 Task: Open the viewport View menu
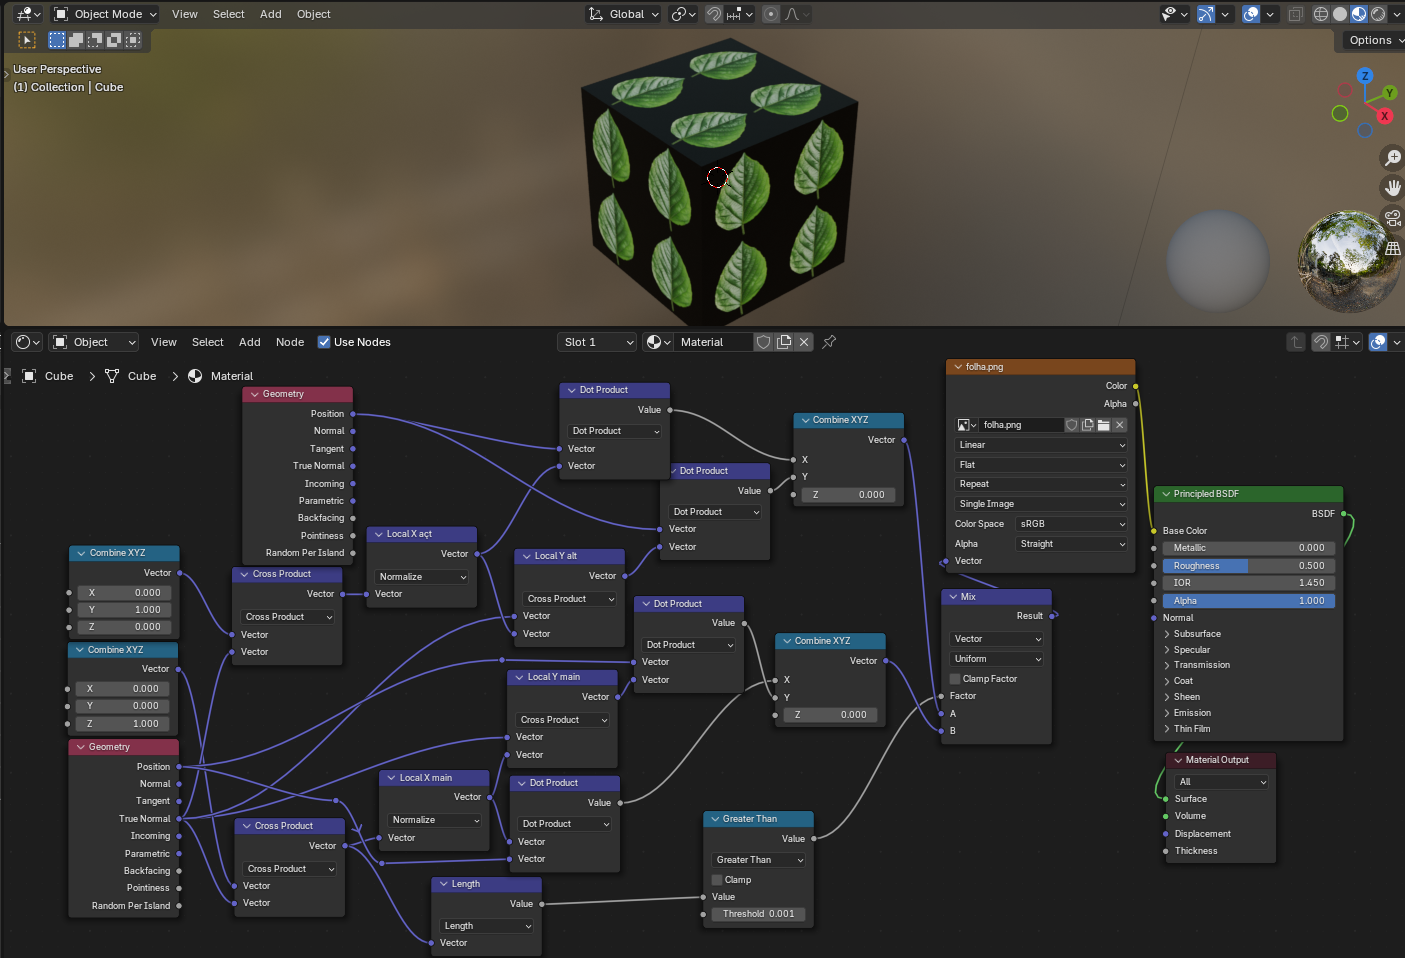[x=185, y=14]
